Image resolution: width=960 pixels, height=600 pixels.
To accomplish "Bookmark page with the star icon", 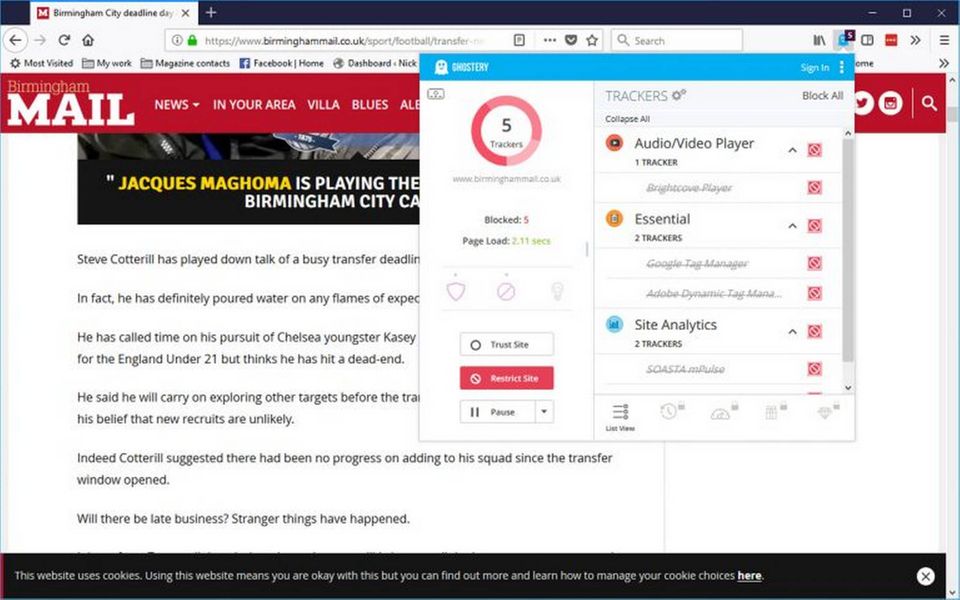I will click(592, 40).
